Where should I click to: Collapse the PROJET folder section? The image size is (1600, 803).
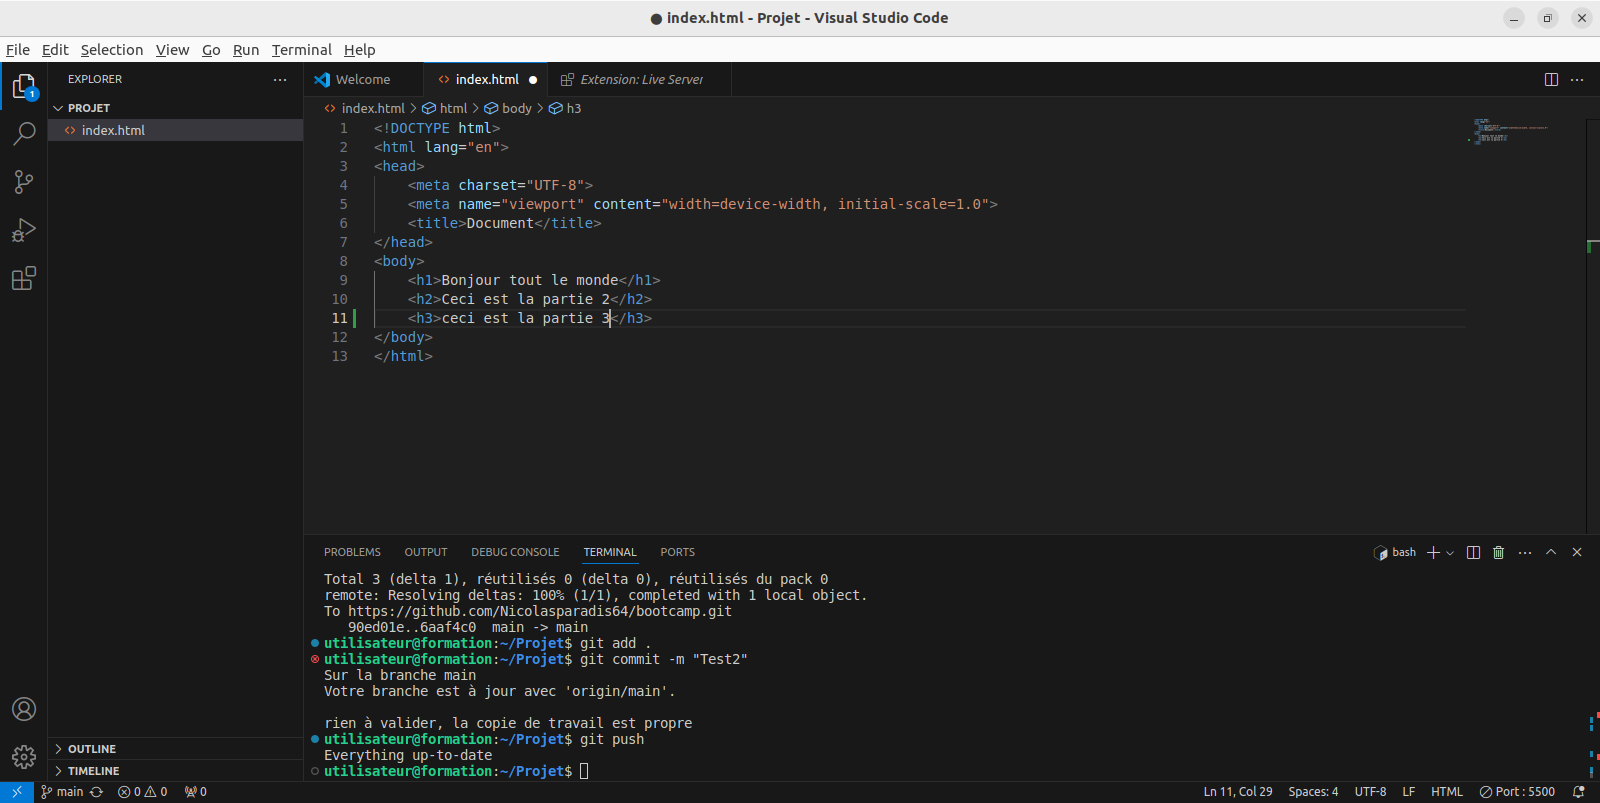pos(175,108)
